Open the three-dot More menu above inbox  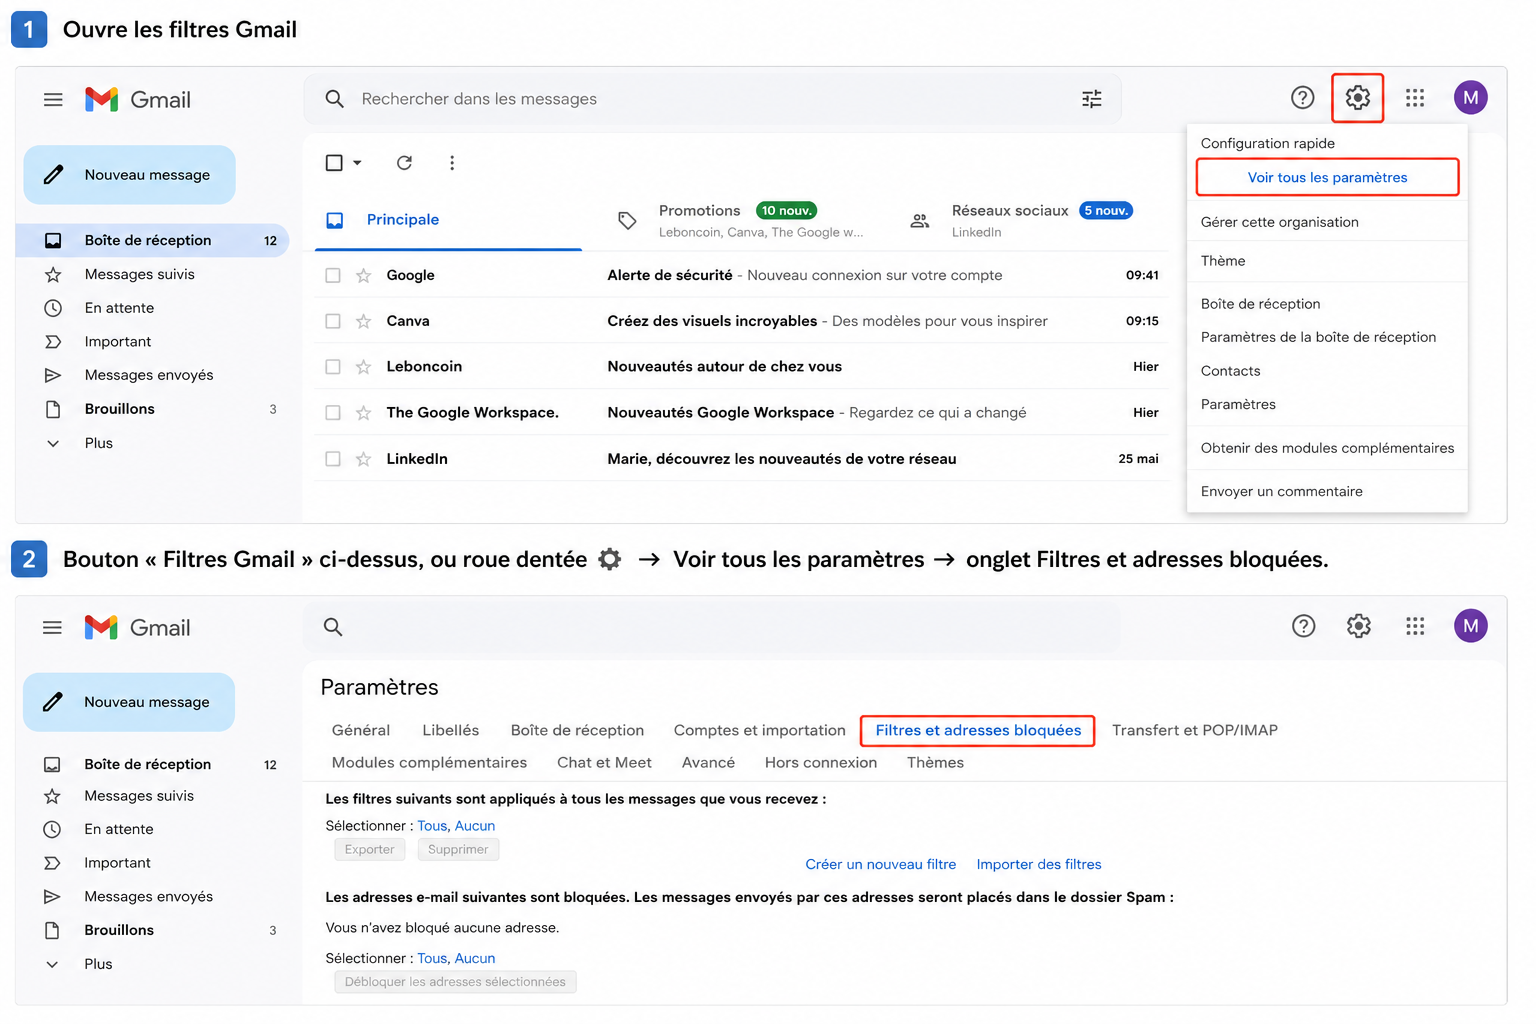pyautogui.click(x=452, y=163)
